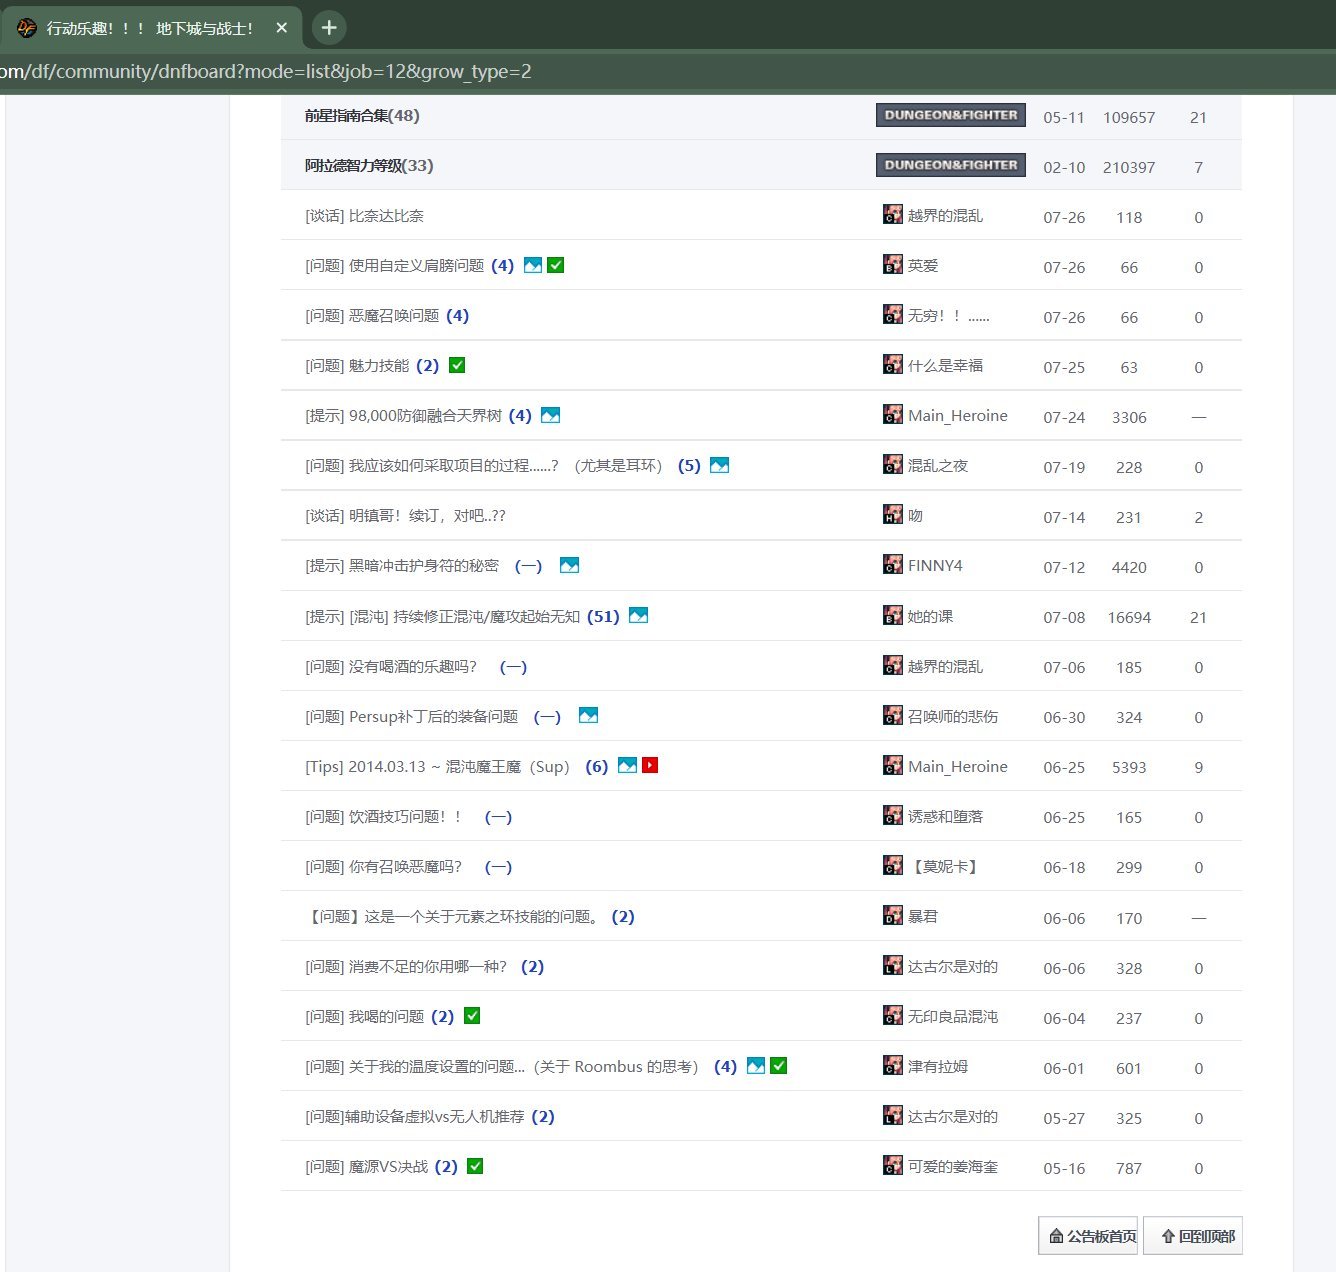Open new browser tab with plus button
This screenshot has width=1336, height=1272.
[x=329, y=27]
